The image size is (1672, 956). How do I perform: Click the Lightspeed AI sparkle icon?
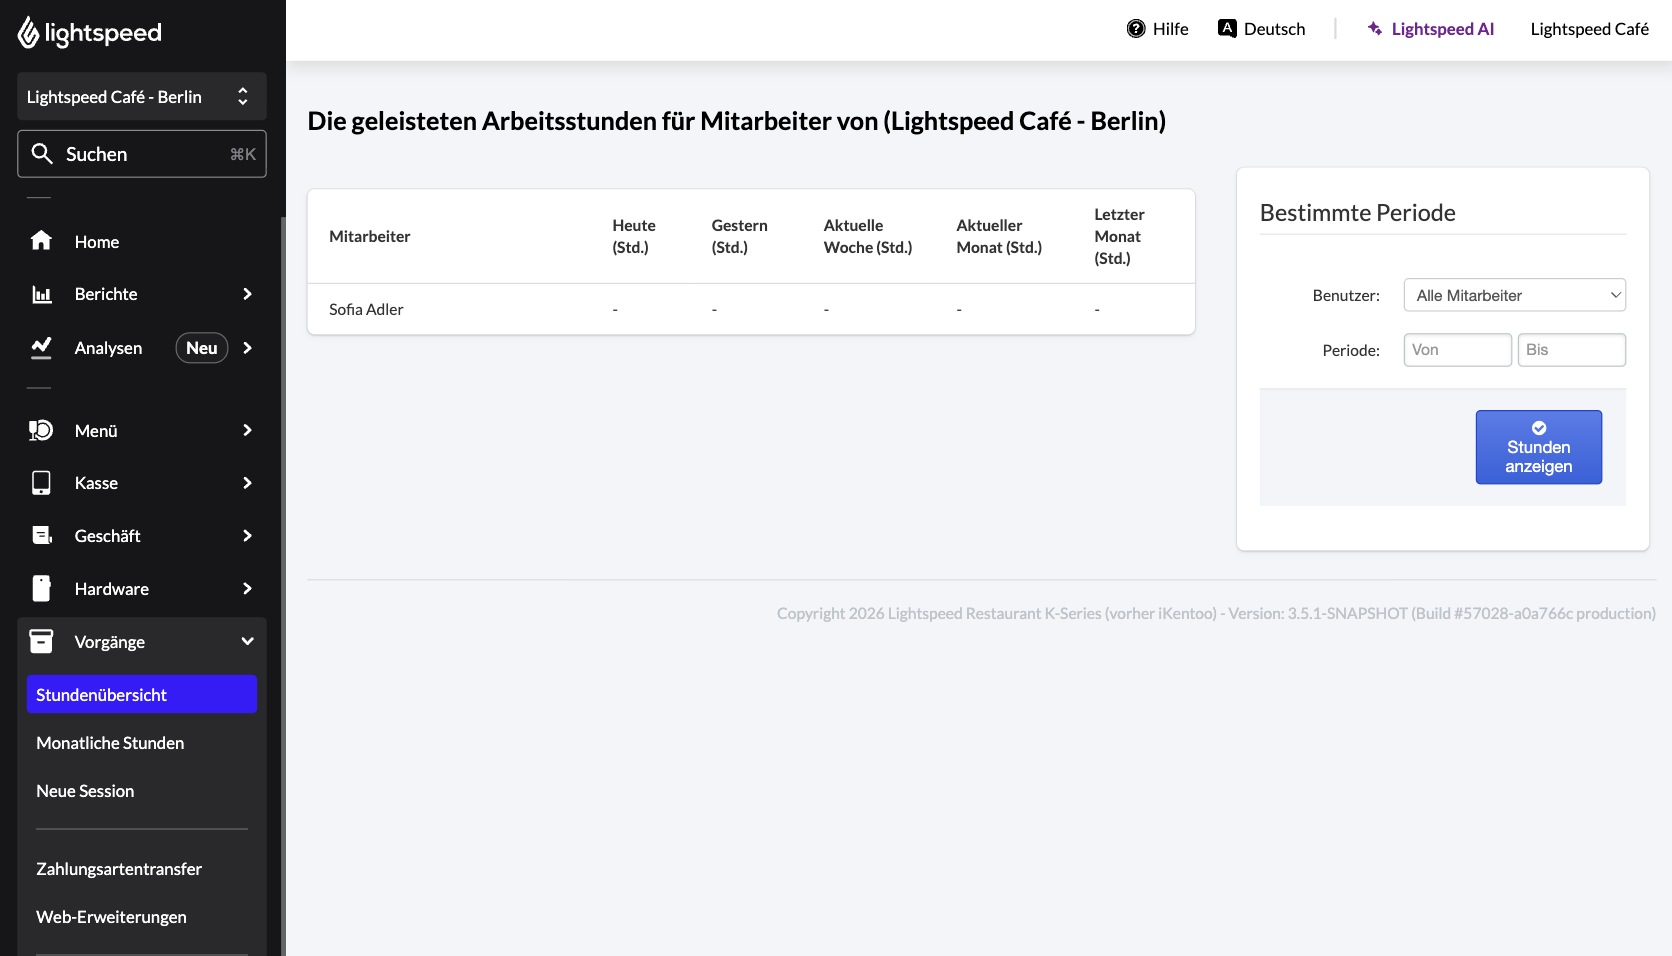click(1375, 29)
